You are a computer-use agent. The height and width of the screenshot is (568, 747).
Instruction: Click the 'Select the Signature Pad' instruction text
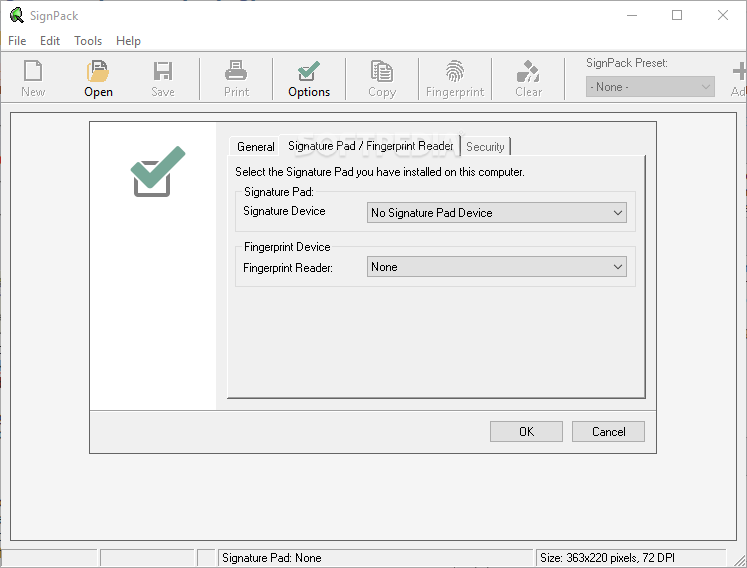pos(380,172)
